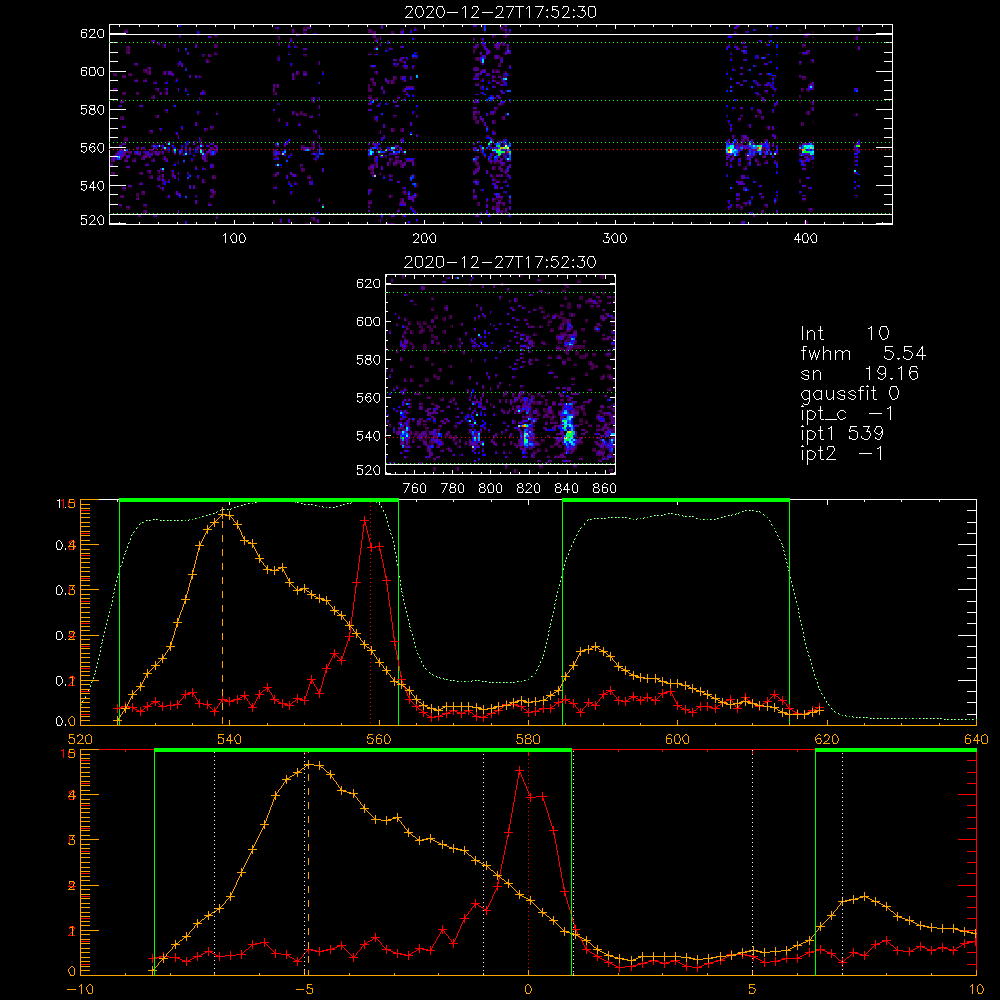
Task: Click x-axis label 10 on bottom plot
Action: pos(976,990)
